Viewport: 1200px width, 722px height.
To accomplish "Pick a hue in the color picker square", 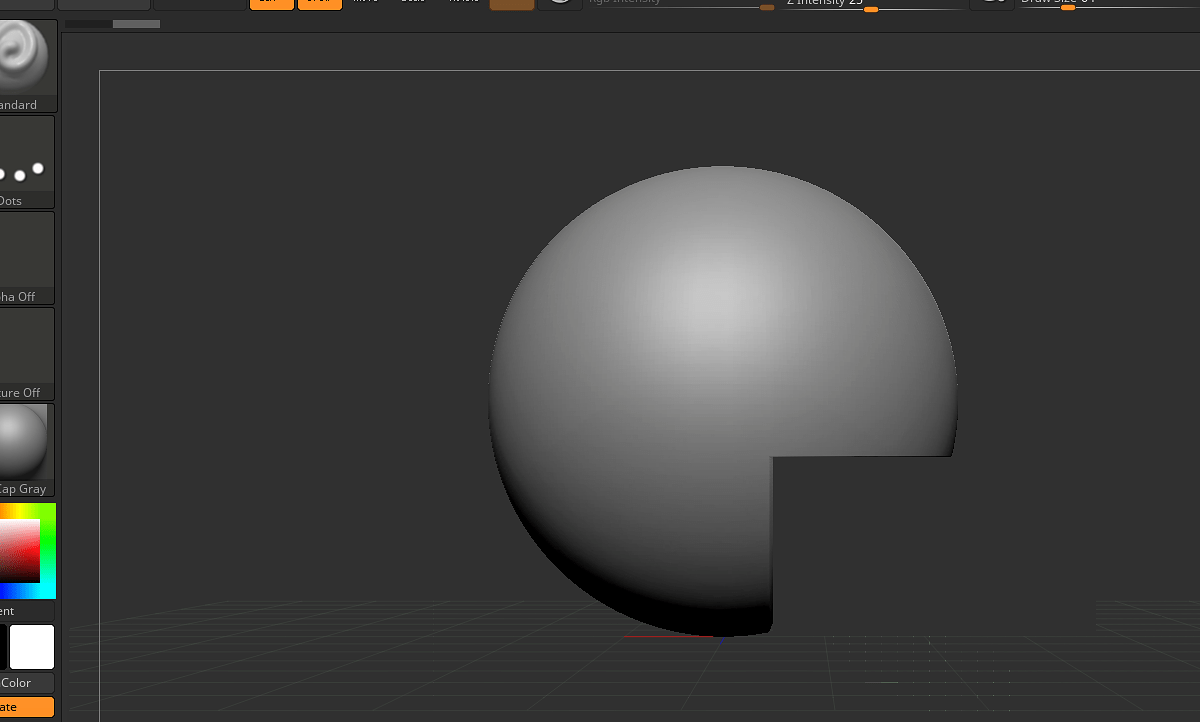I will pyautogui.click(x=27, y=550).
